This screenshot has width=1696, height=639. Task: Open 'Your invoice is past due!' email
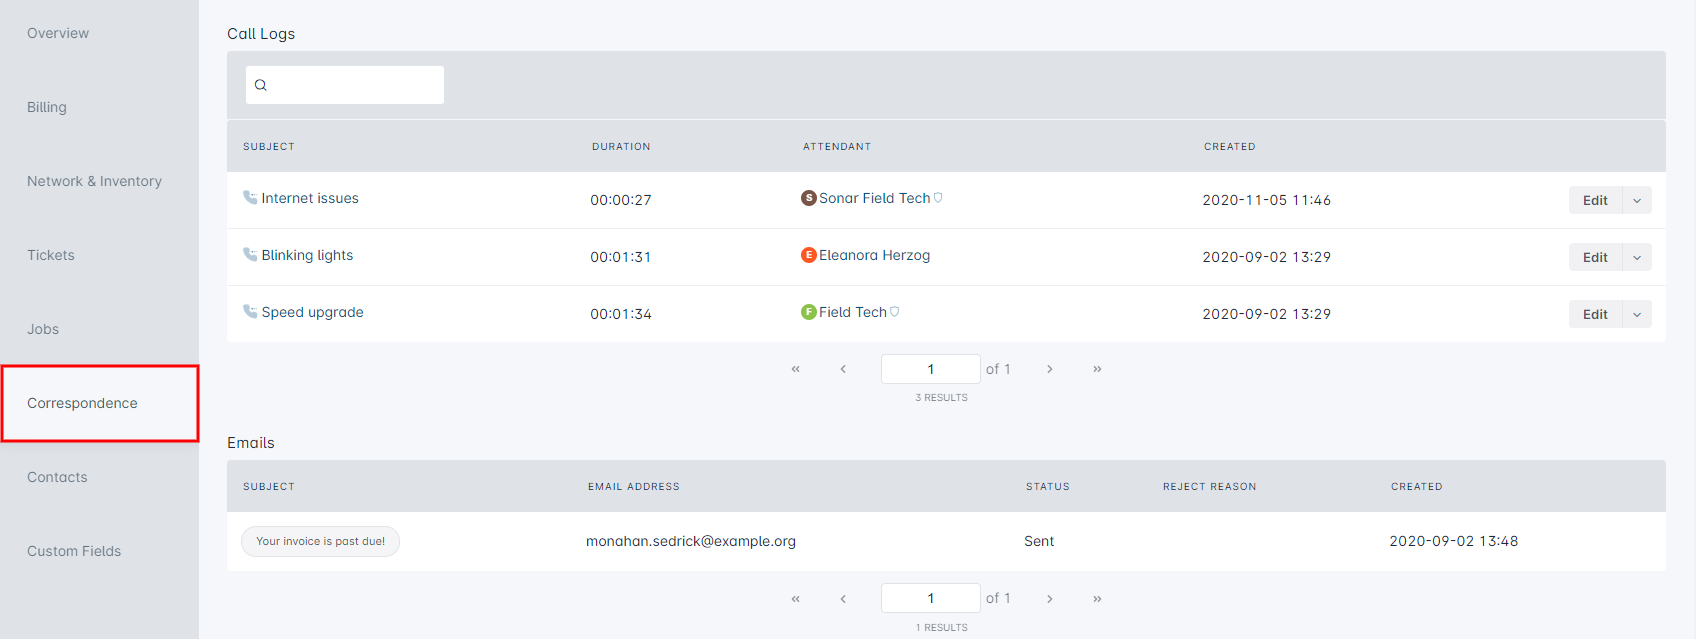[x=320, y=541]
